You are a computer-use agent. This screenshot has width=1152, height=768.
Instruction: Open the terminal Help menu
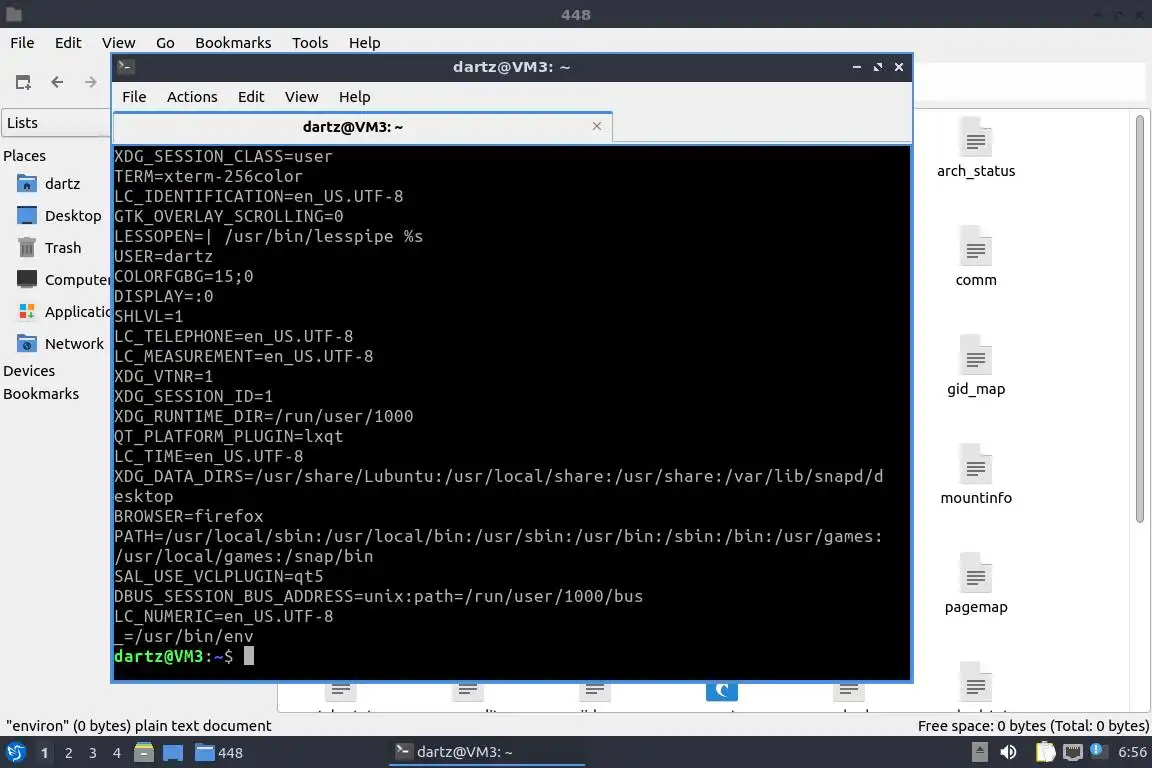354,97
